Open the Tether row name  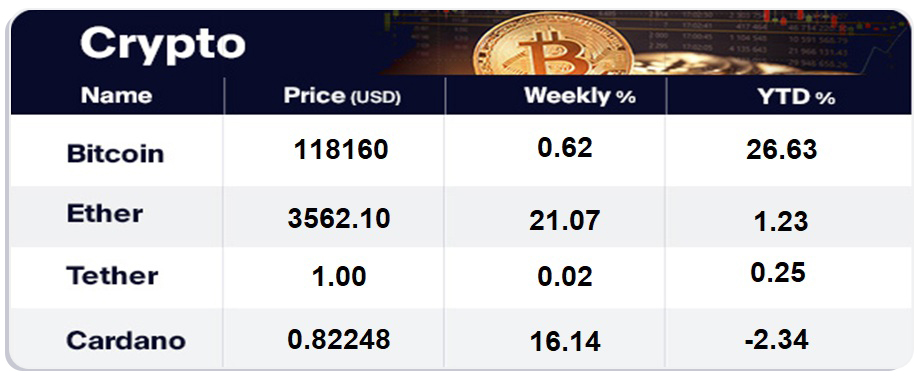pos(112,275)
